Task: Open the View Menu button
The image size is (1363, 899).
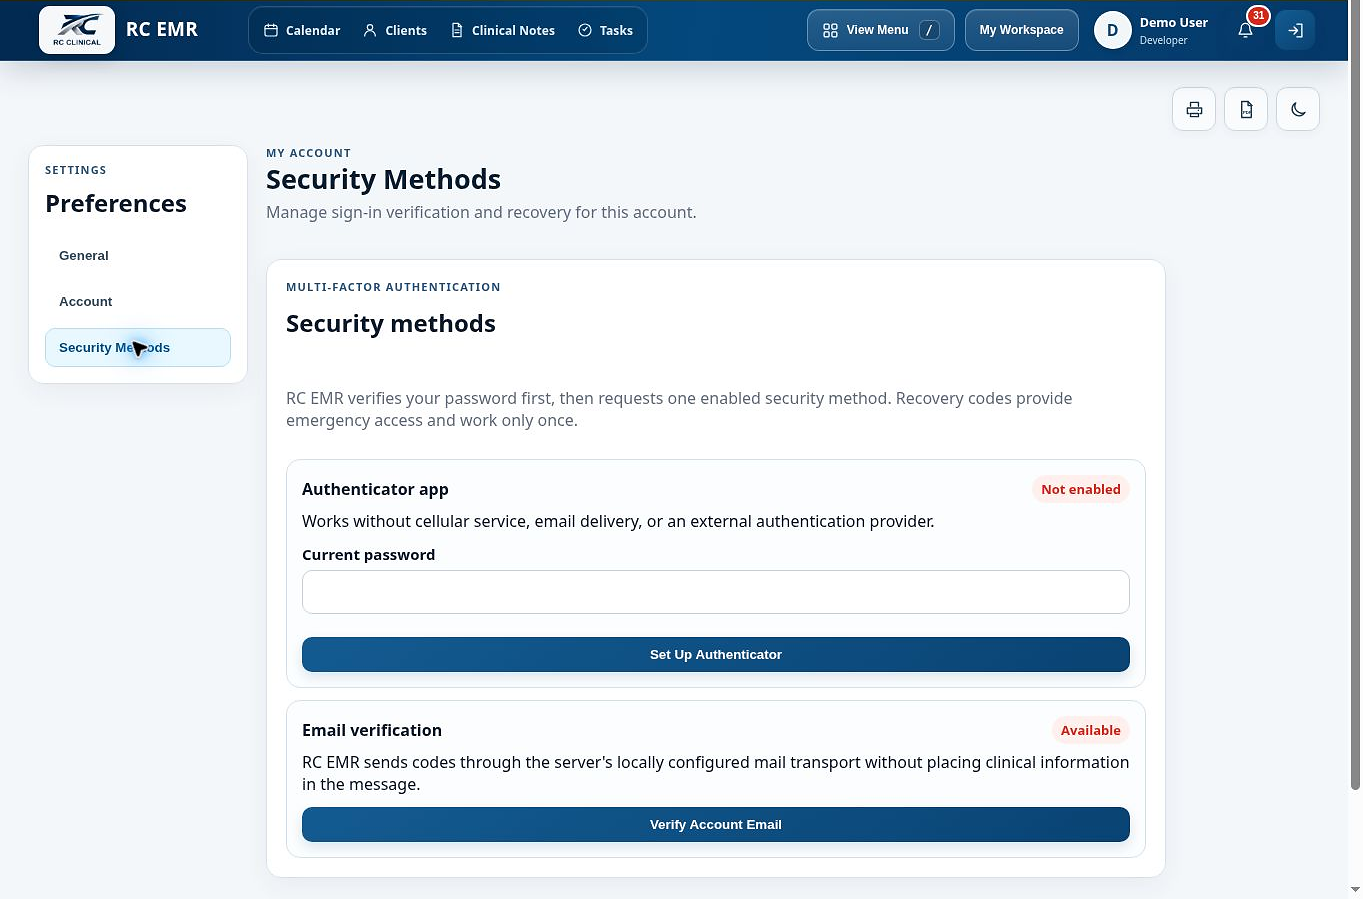Action: point(881,30)
